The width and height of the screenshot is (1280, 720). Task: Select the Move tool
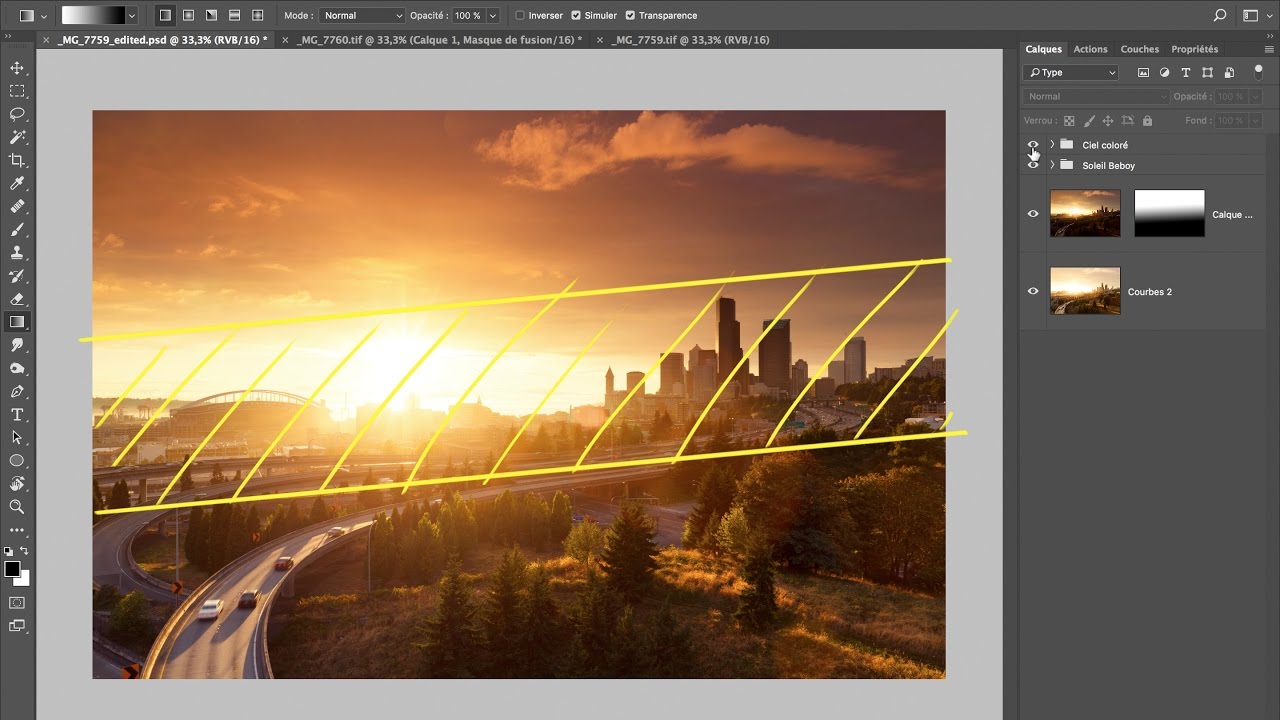tap(17, 68)
